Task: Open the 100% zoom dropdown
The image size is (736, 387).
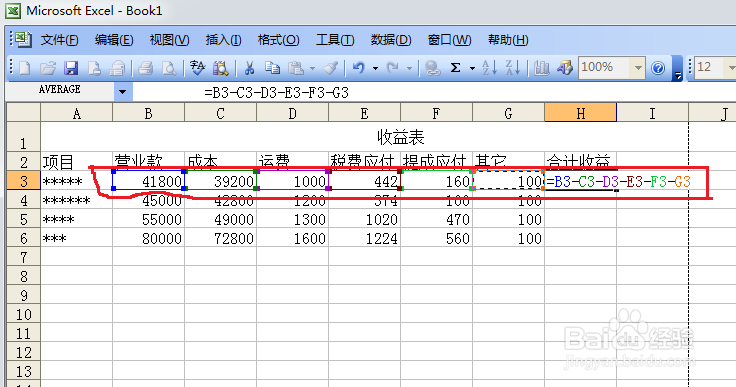Action: (x=638, y=68)
